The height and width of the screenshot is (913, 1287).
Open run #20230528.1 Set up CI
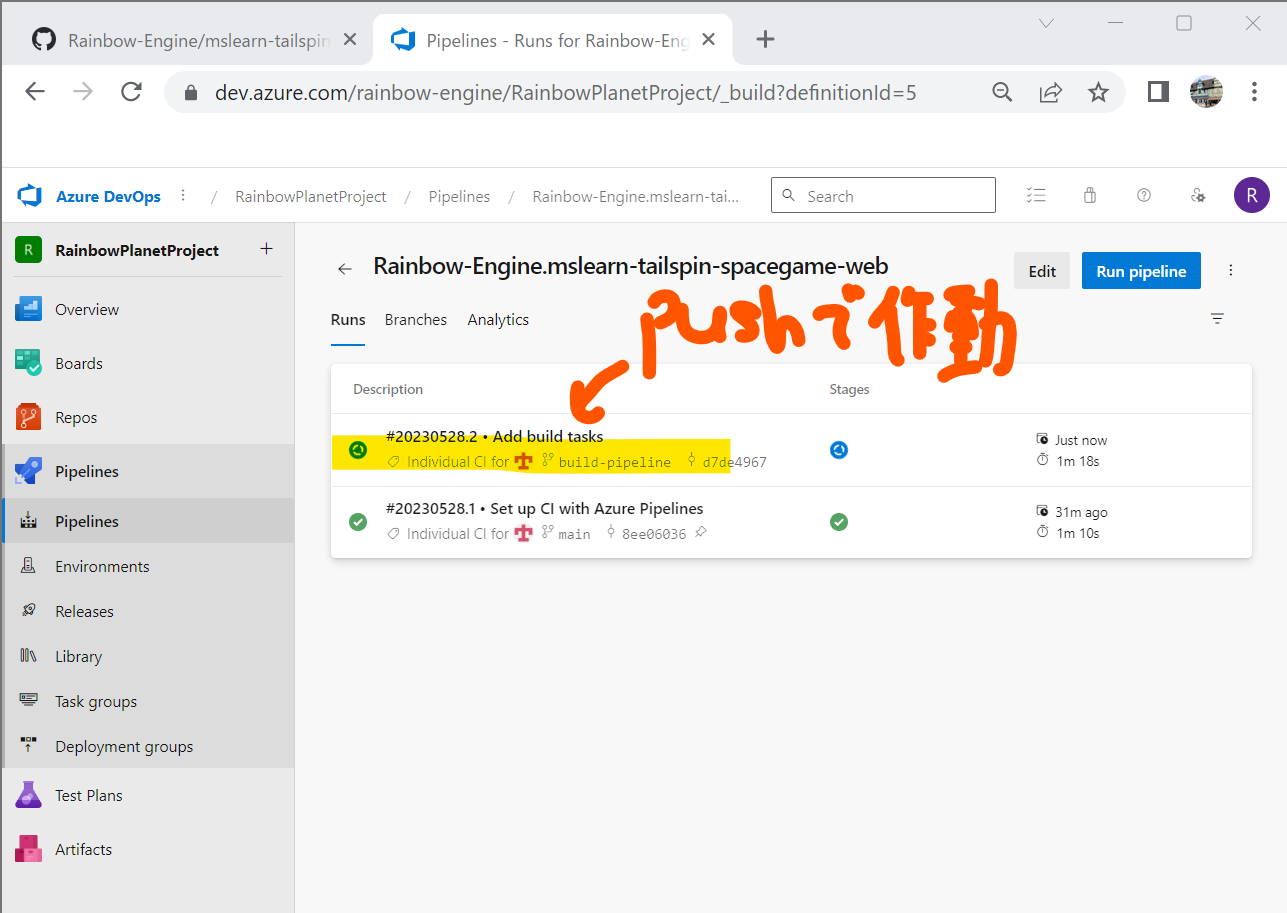[x=544, y=509]
